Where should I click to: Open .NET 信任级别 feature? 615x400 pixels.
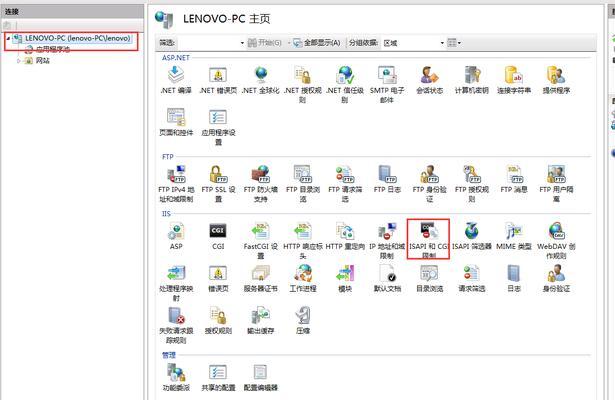point(345,84)
